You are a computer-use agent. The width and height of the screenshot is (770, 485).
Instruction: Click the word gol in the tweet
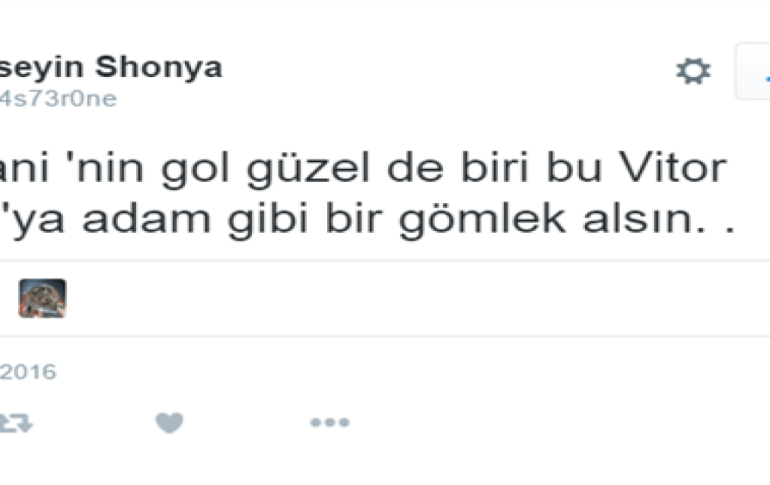coord(195,169)
